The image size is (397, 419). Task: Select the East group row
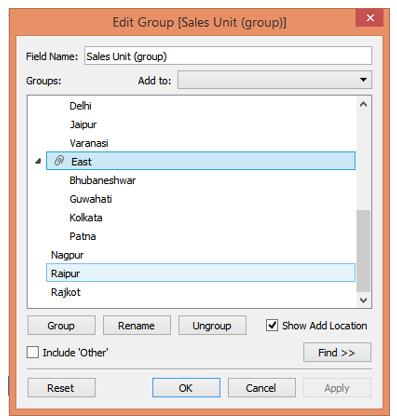click(x=201, y=161)
